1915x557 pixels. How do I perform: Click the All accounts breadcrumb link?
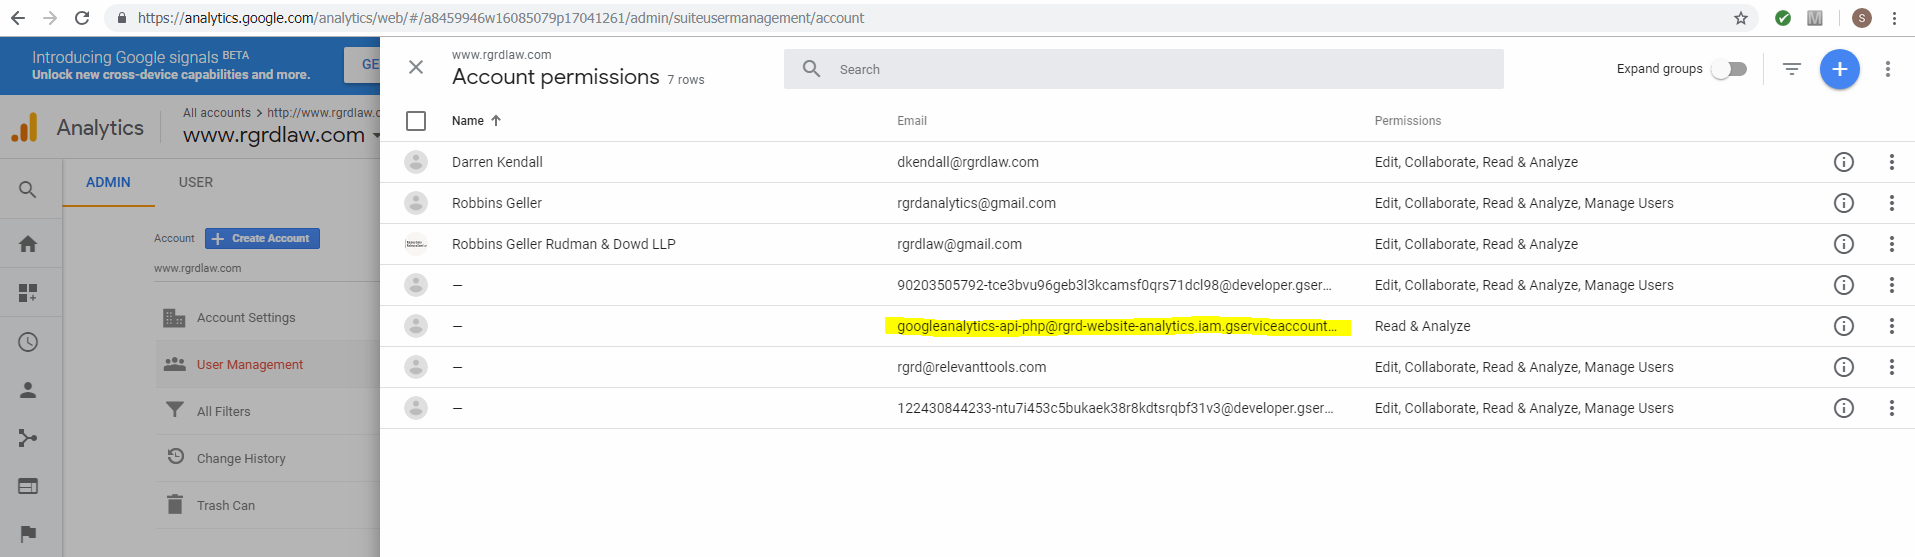[217, 113]
